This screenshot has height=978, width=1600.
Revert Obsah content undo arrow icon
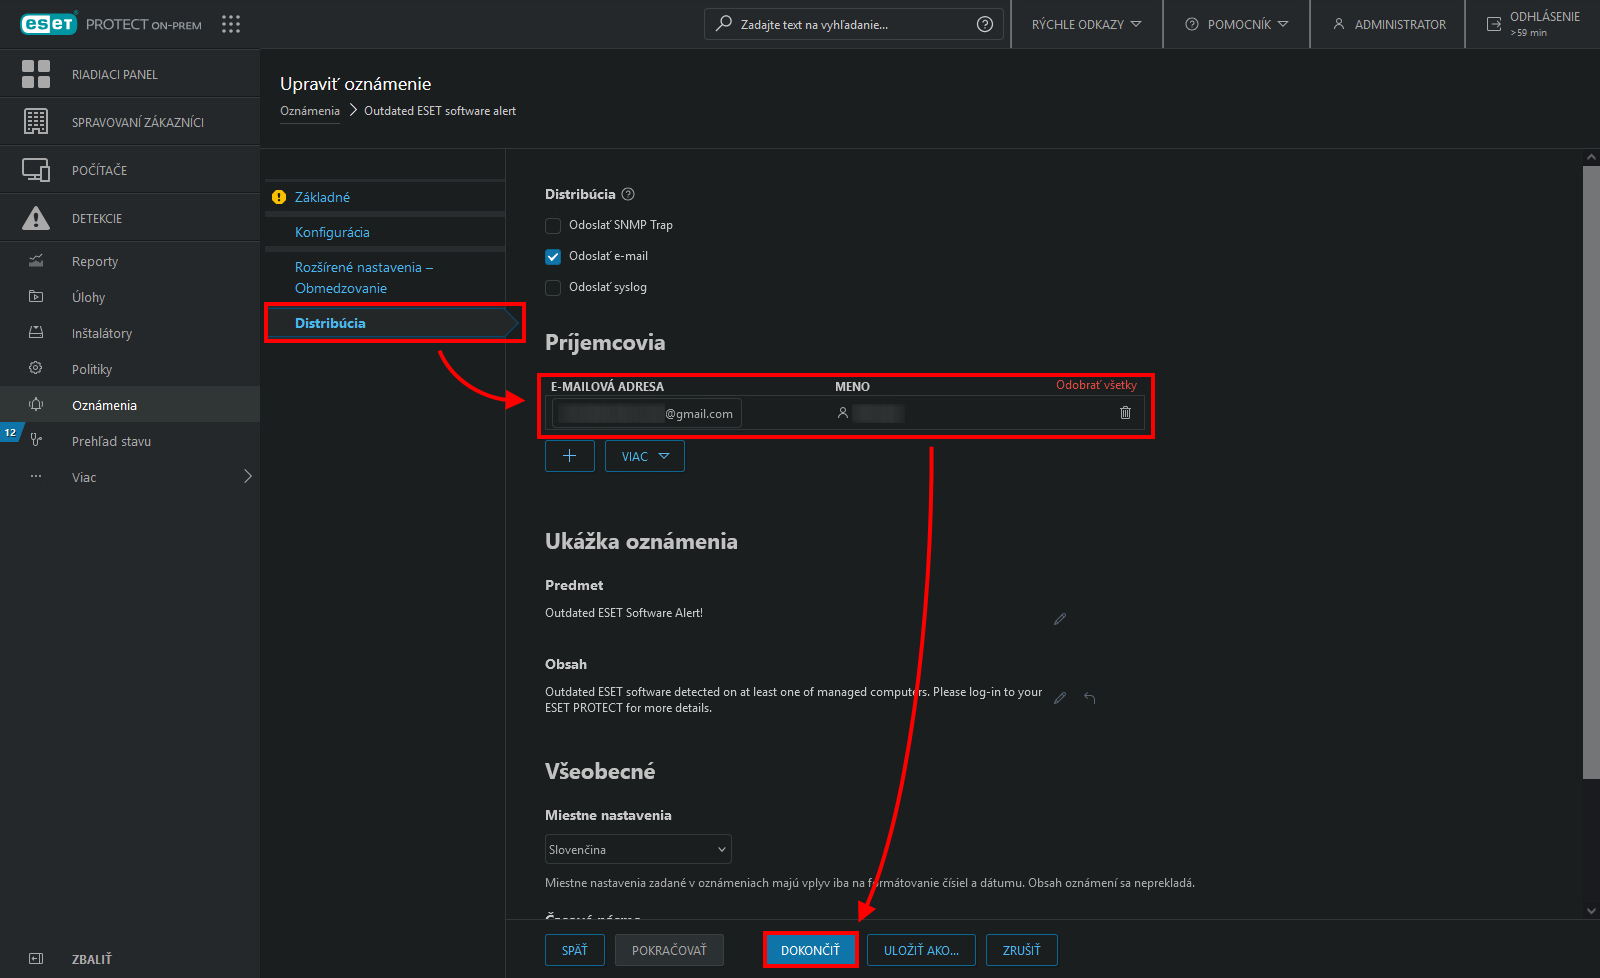[x=1090, y=698]
